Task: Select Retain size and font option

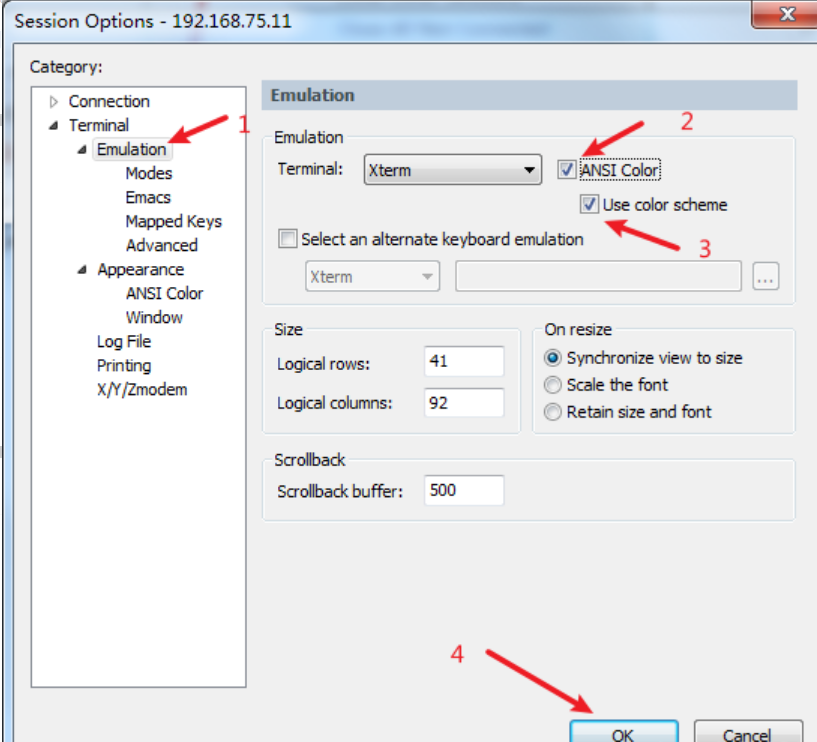Action: (x=552, y=412)
